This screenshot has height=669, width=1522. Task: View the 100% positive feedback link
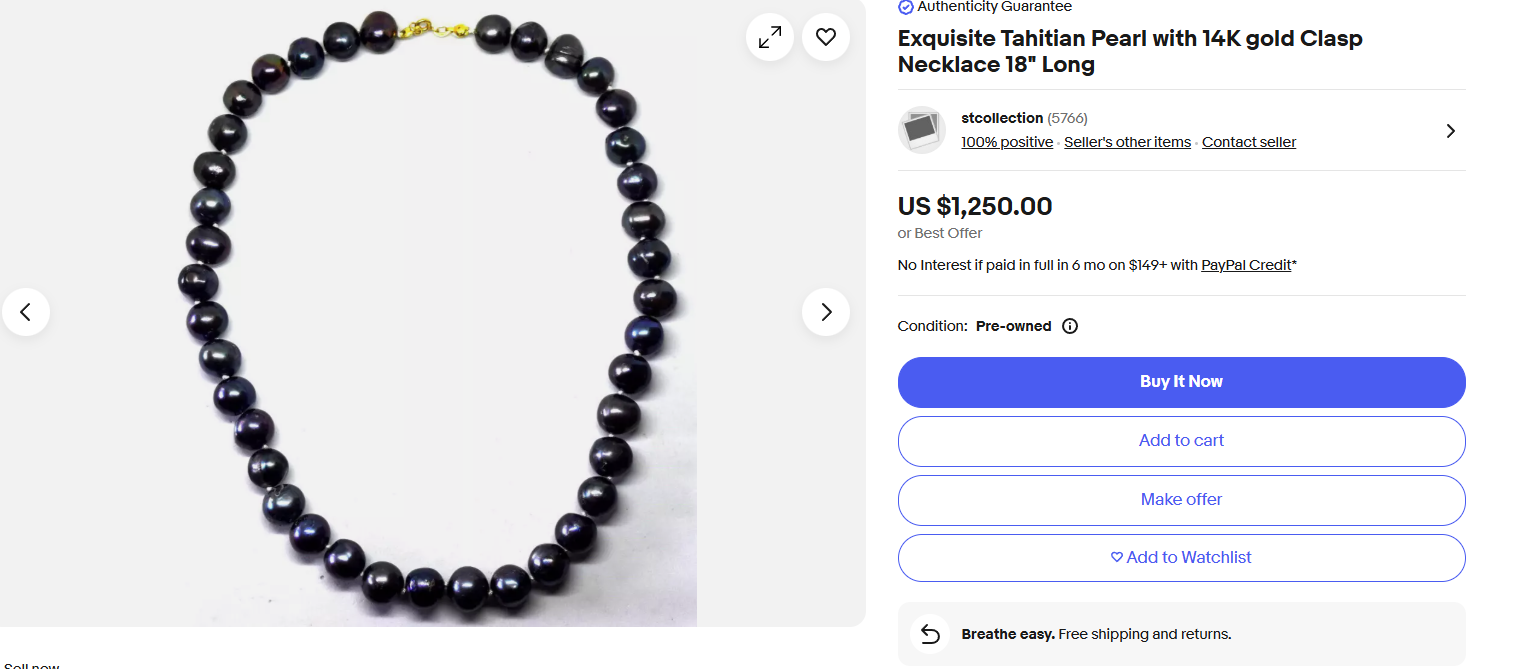pos(1007,142)
